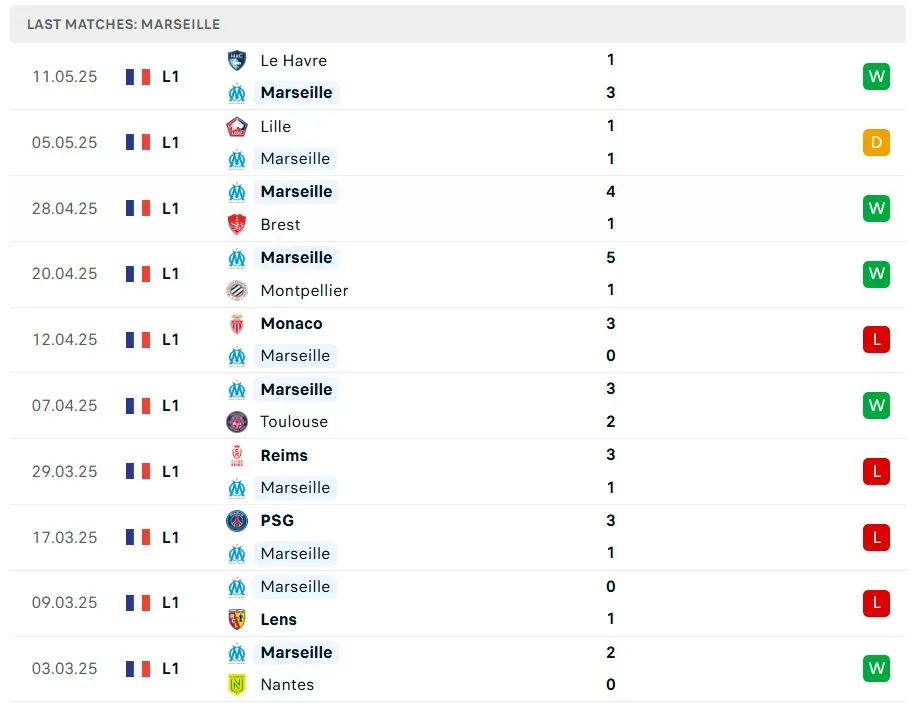Select the 17.03.25 PSG match date
Viewport: 913px width, 712px height.
[65, 537]
